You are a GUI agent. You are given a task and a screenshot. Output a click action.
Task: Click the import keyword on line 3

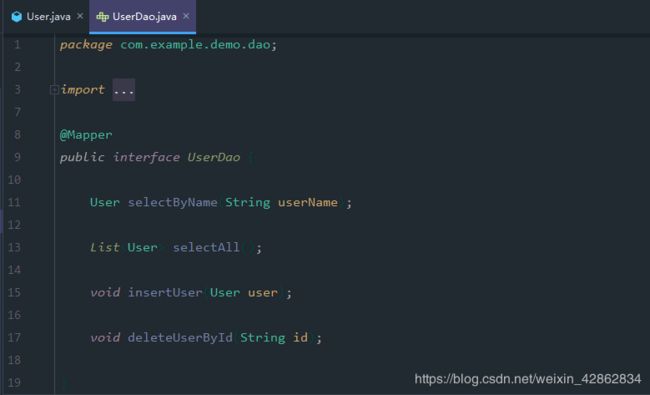82,90
